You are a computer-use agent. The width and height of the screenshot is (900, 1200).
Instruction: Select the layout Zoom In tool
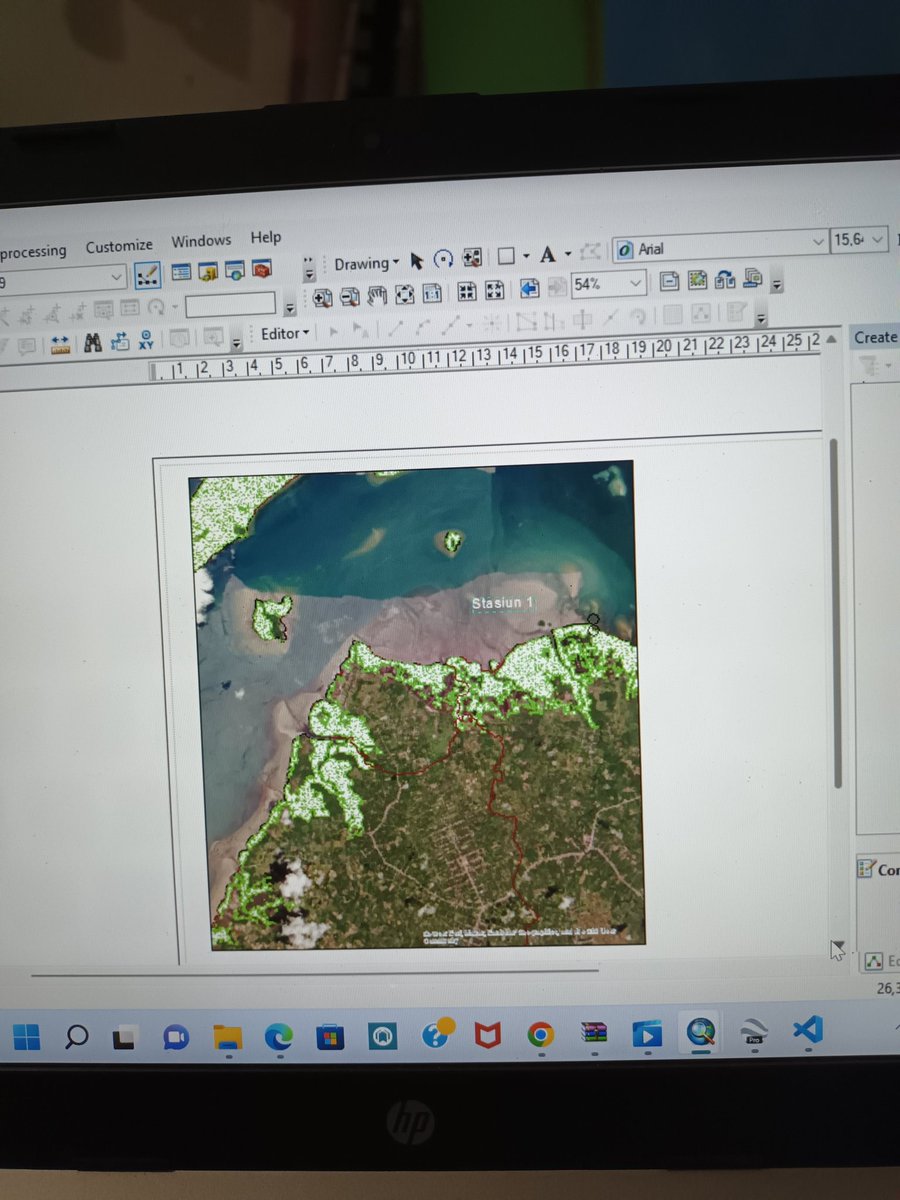pyautogui.click(x=323, y=297)
